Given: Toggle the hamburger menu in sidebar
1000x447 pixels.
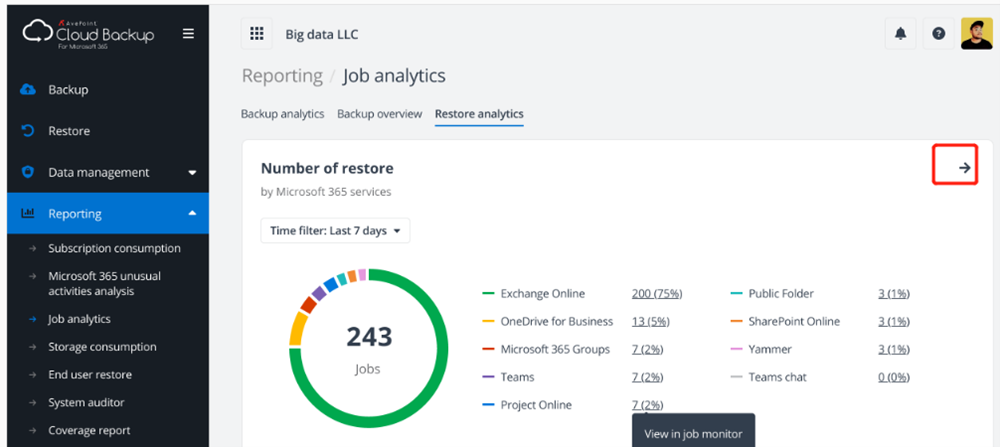Looking at the screenshot, I should coord(188,34).
